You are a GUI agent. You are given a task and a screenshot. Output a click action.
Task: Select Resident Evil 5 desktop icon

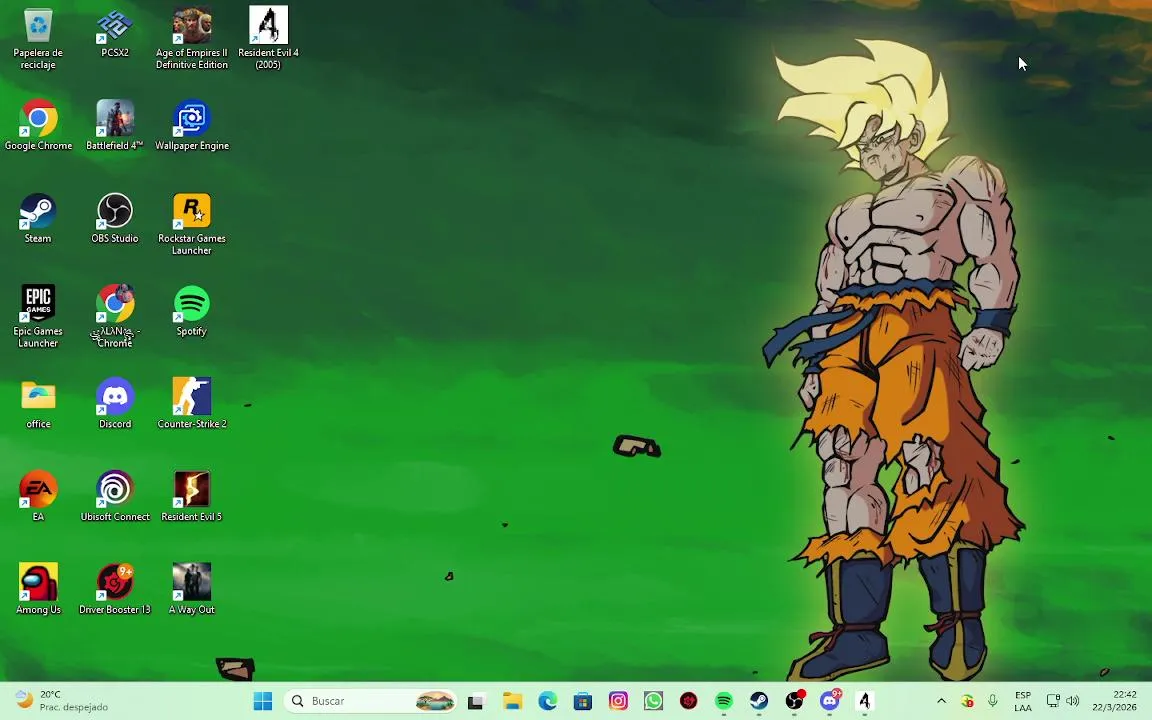click(192, 496)
